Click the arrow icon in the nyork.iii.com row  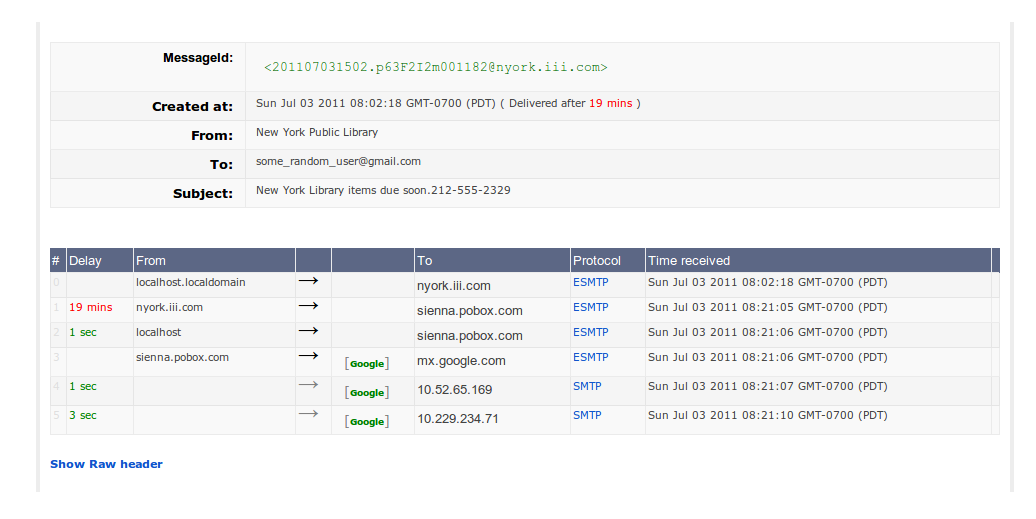point(309,306)
